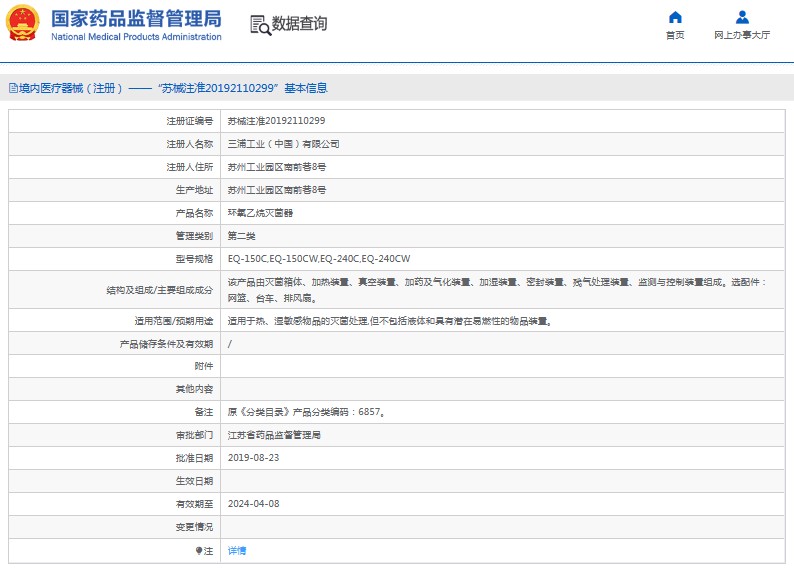Click the 数据查询 label
Screen dimensions: 794x572
[x=299, y=24]
